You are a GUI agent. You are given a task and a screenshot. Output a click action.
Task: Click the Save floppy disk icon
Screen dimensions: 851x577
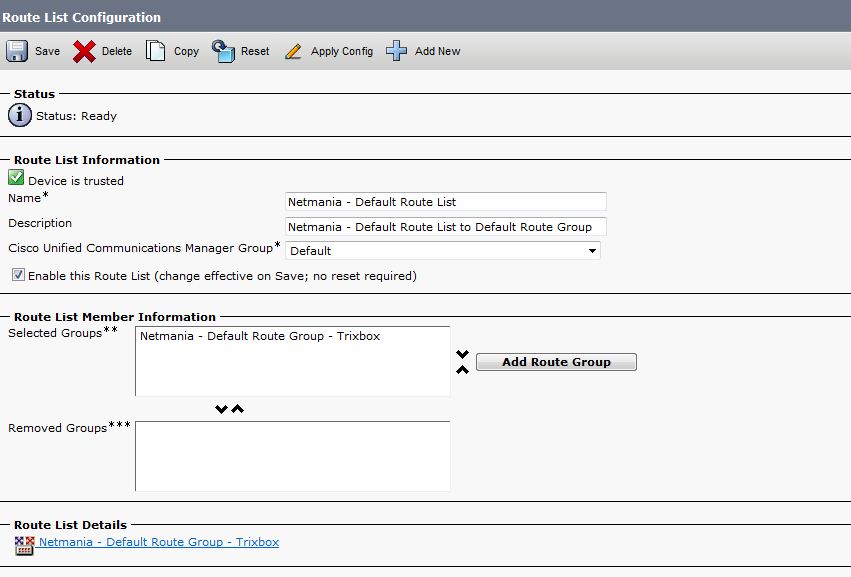click(x=17, y=51)
